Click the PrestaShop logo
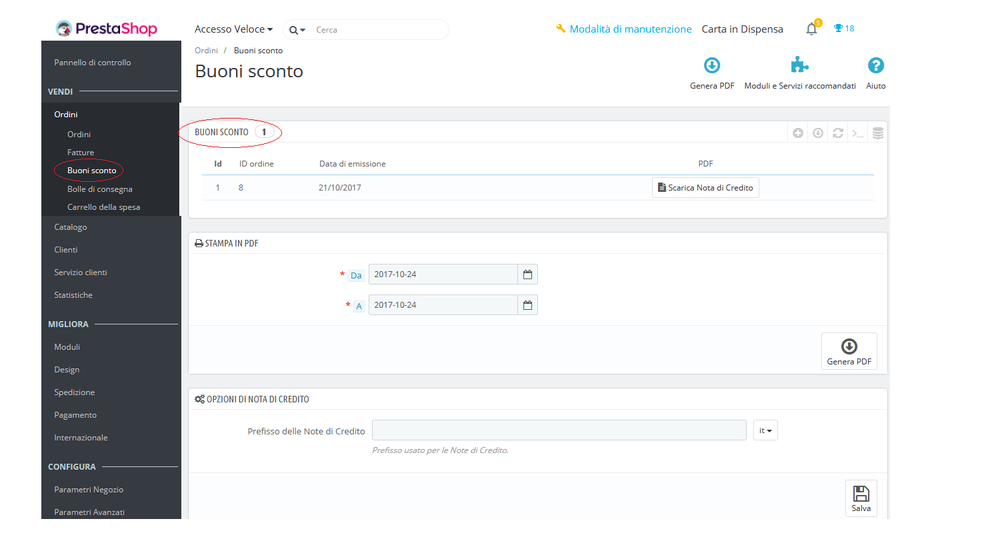1000x537 pixels. [106, 29]
